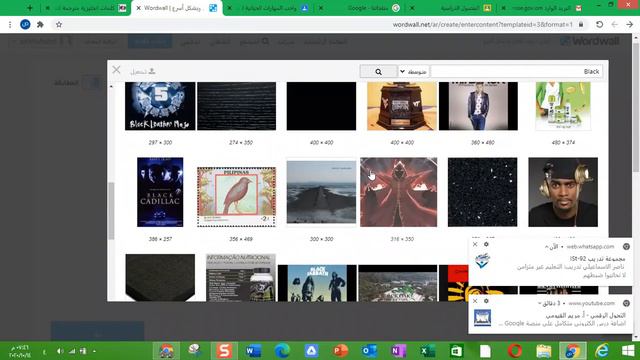Open the taskbar clock and date
Screen dimensions: 640x360
point(19,351)
